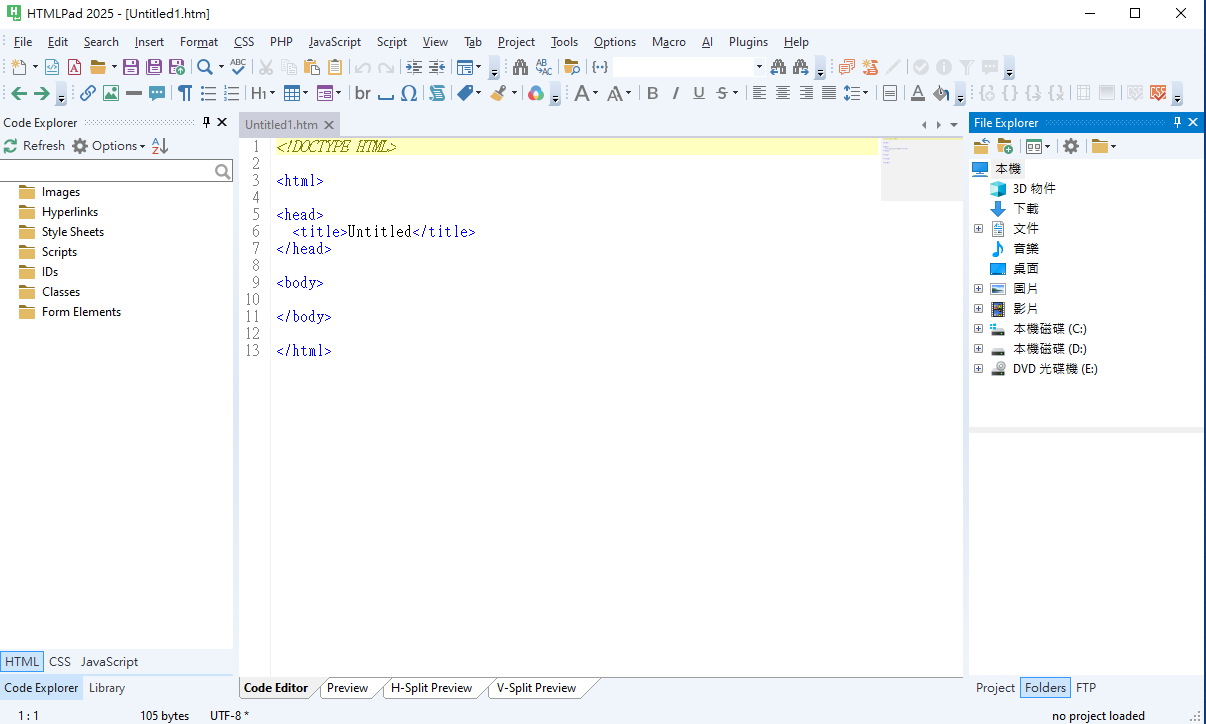Toggle bold formatting B button
Screen dimensions: 1206x724
pos(652,93)
